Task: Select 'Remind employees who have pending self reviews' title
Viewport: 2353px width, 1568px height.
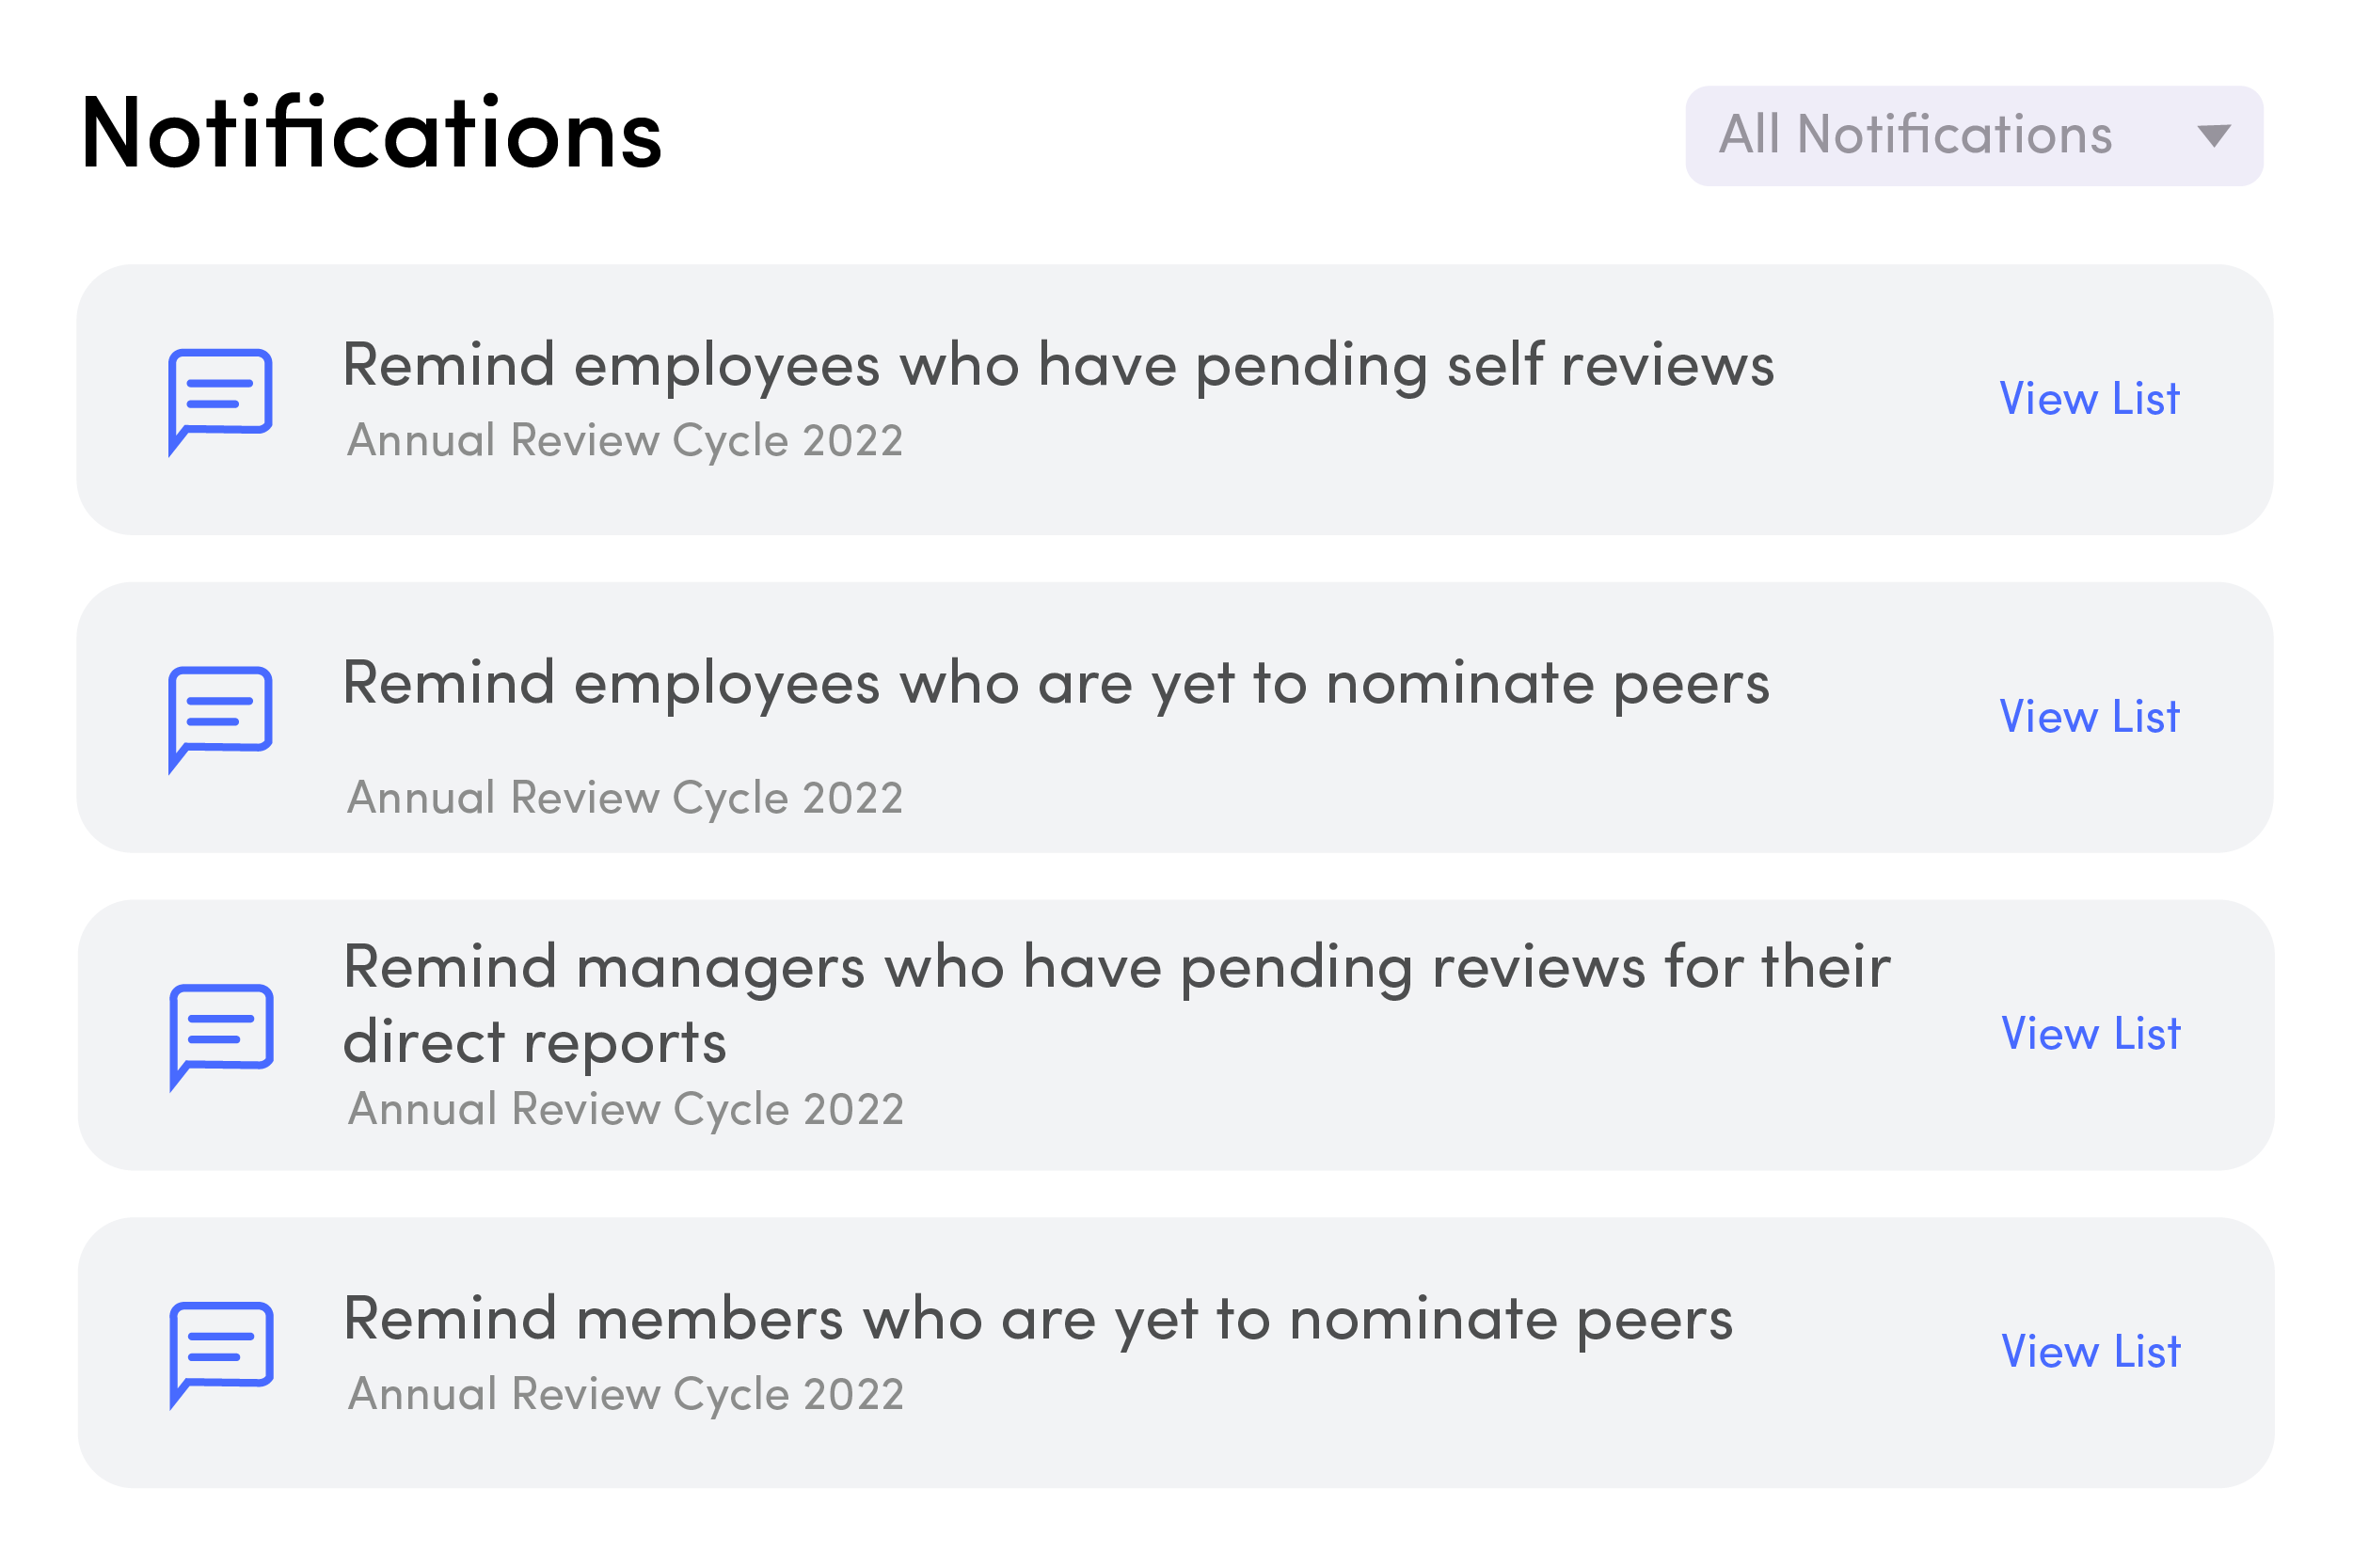Action: (1058, 365)
